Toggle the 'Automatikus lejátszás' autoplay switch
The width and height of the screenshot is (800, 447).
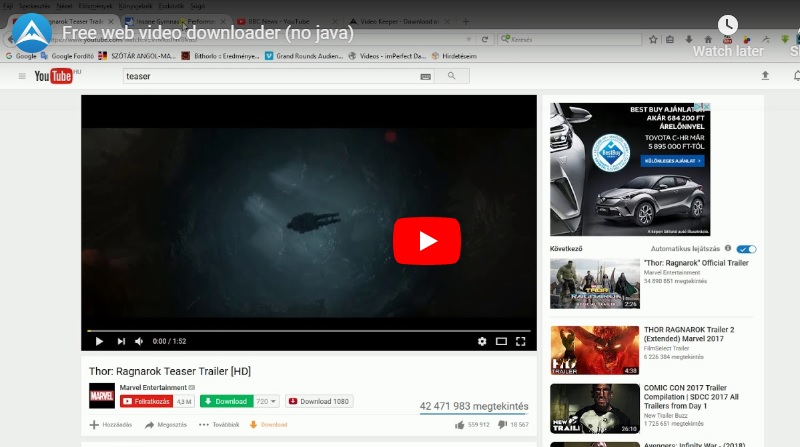point(746,249)
